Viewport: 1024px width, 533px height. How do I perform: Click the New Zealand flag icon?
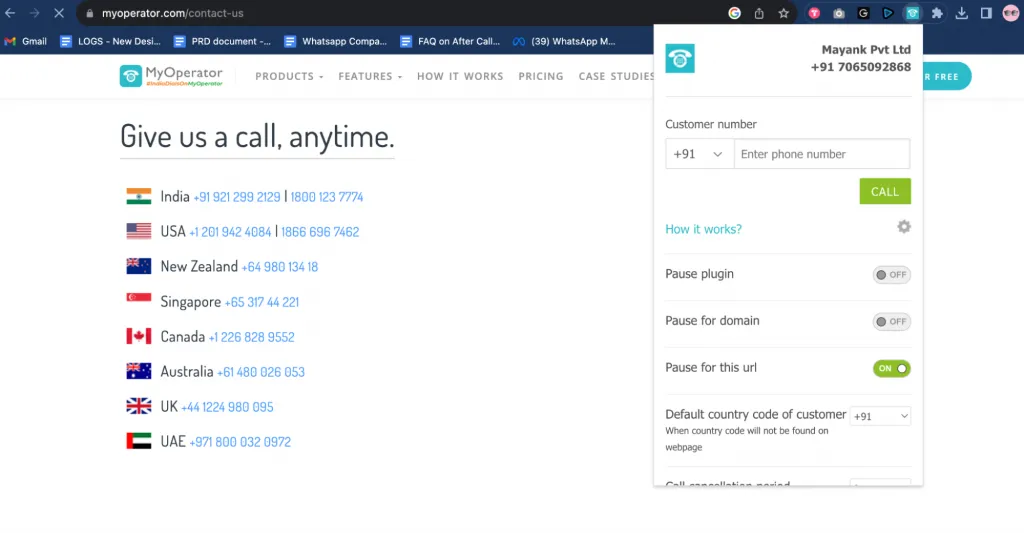tap(138, 266)
